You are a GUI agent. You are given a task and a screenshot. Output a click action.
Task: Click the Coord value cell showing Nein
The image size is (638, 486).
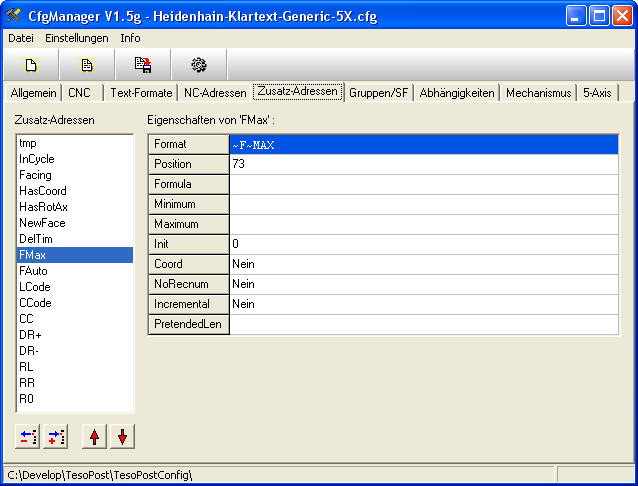coord(423,264)
